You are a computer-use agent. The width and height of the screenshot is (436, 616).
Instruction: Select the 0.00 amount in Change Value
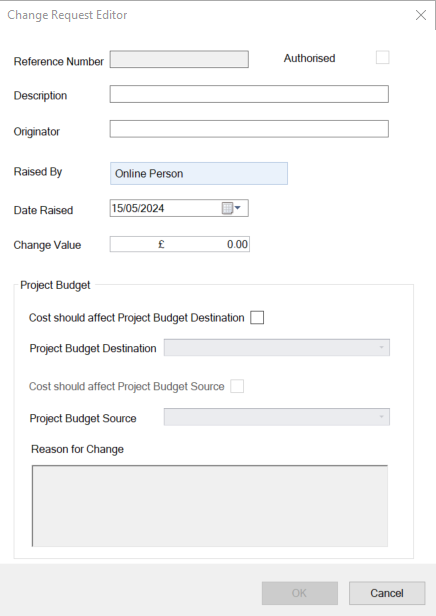(x=237, y=244)
